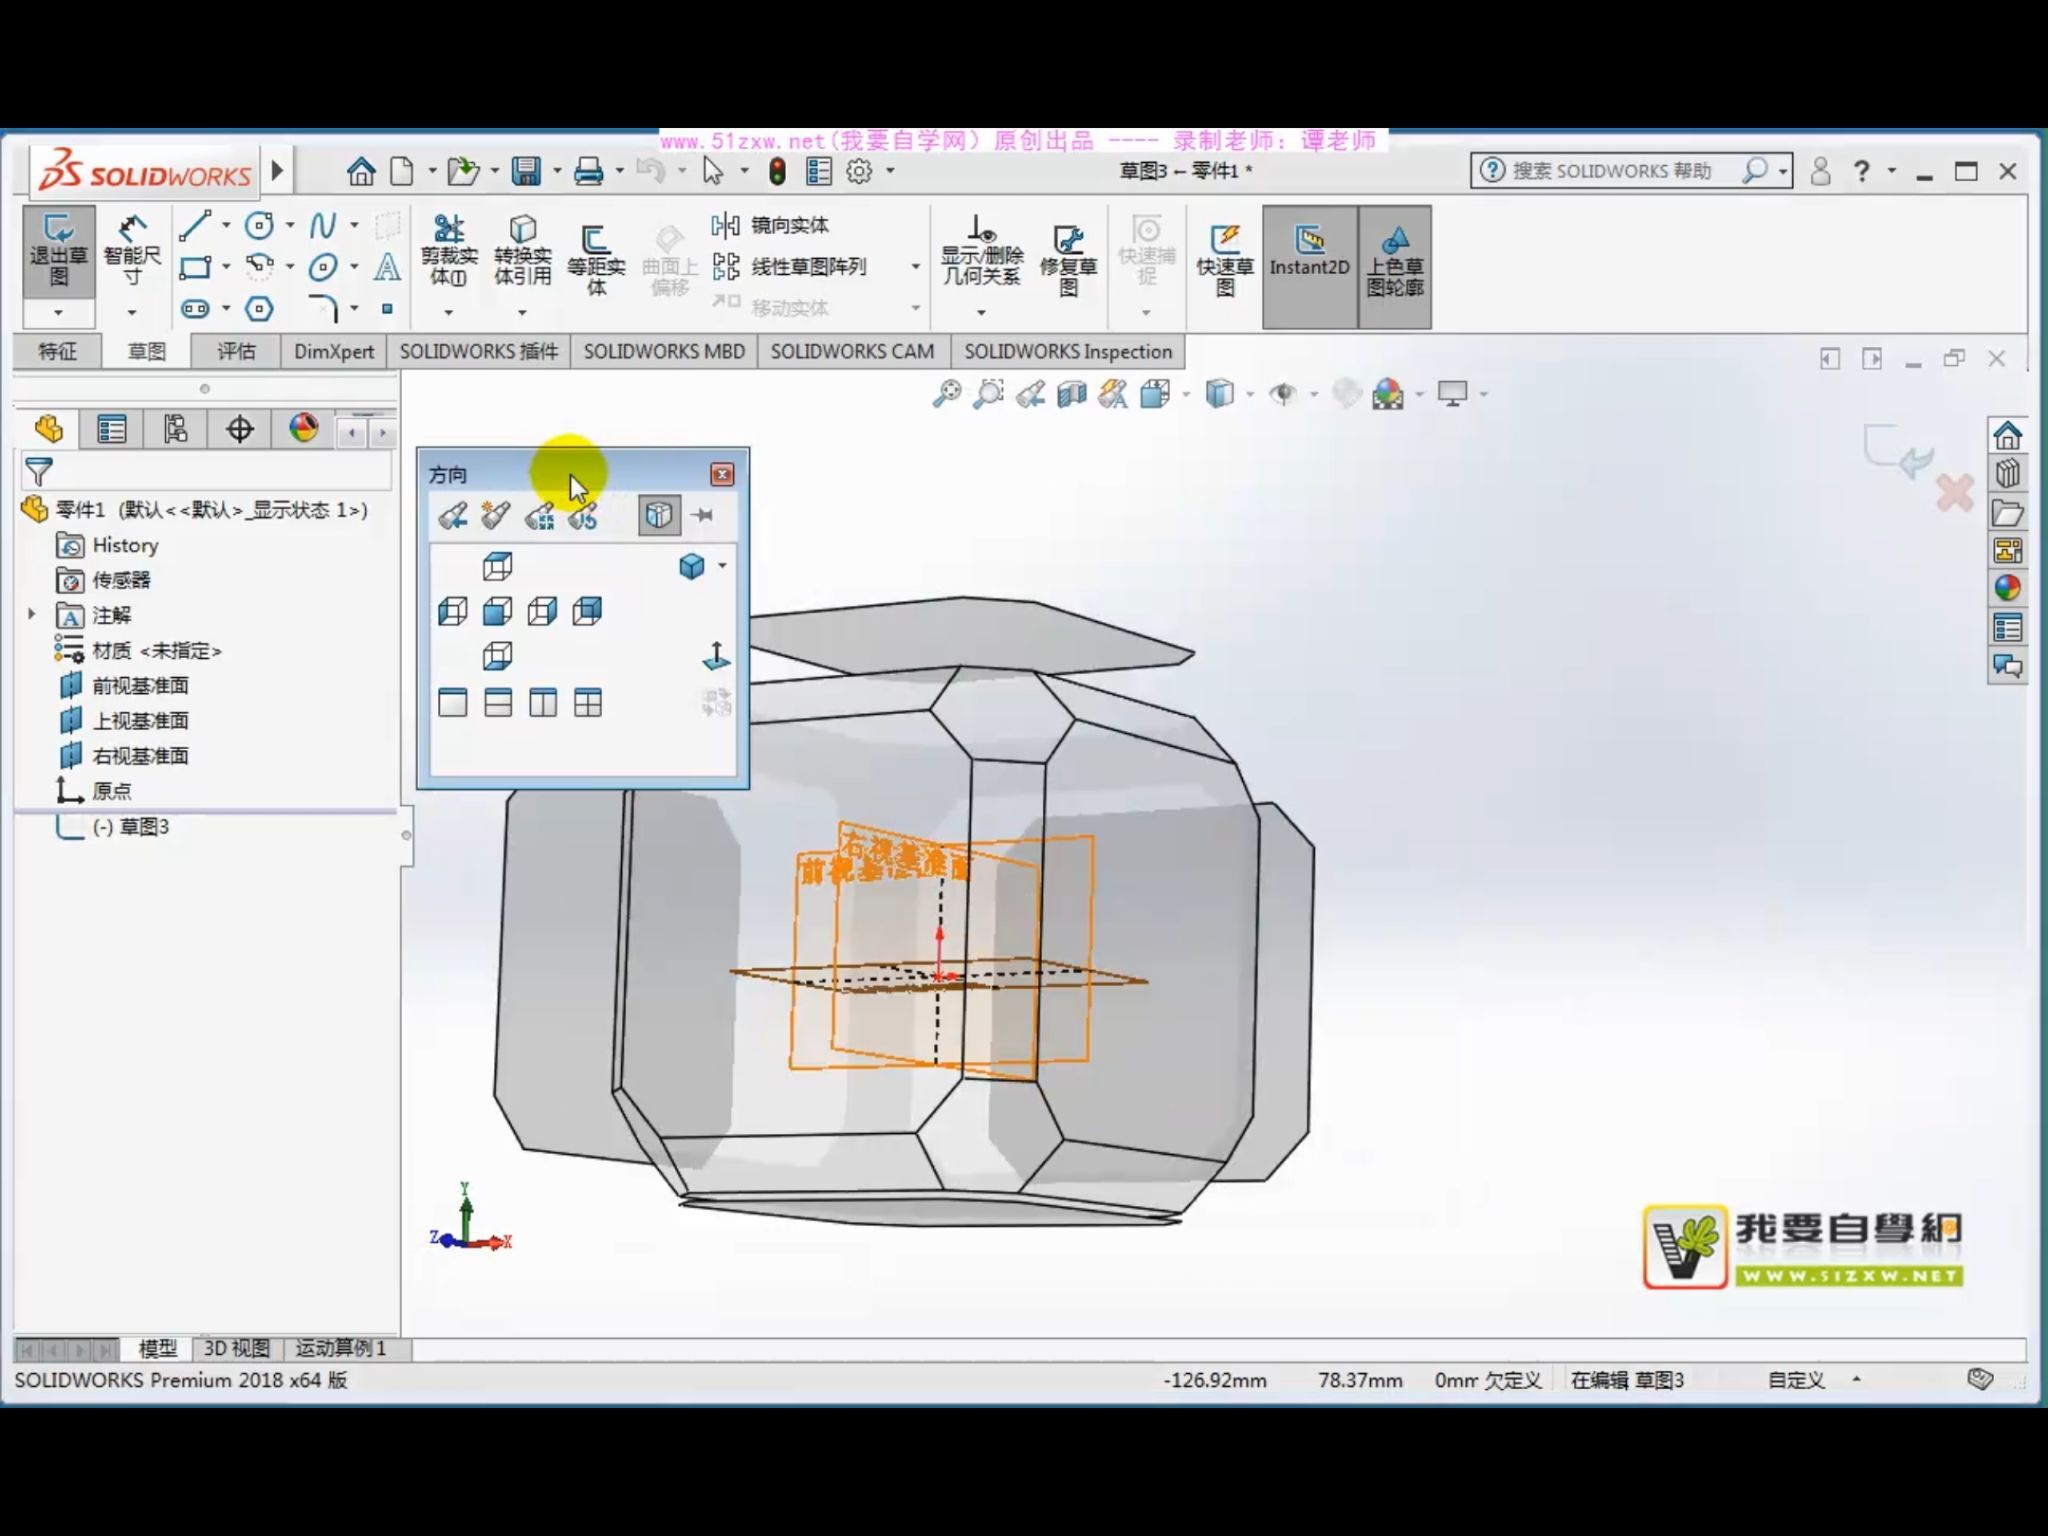2048x1536 pixels.
Task: Switch to the 特征 ribbon tab
Action: pyautogui.click(x=56, y=351)
